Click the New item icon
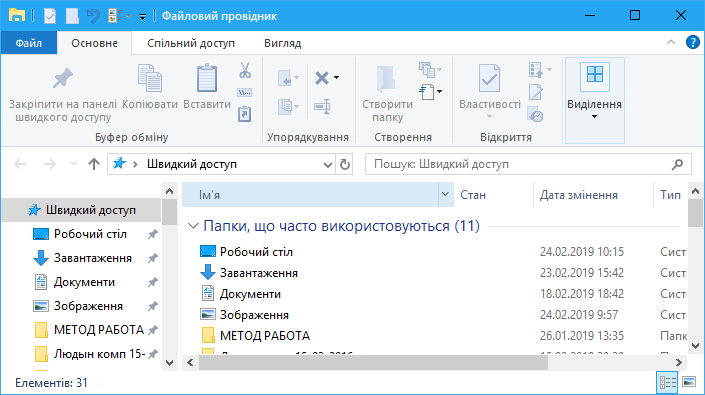Screen dimensions: 705x395 tap(427, 92)
